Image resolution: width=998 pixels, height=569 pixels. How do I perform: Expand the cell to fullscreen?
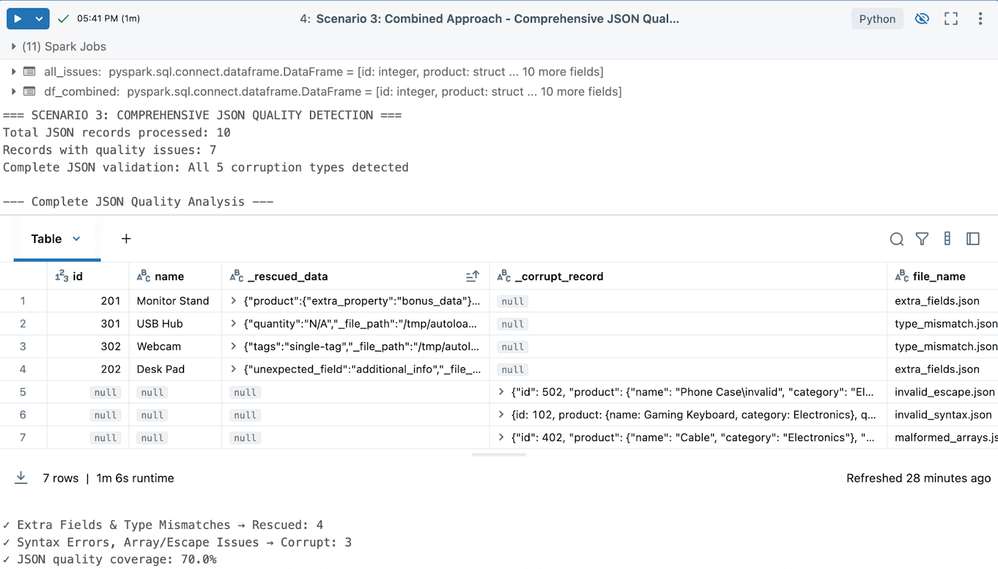[951, 19]
